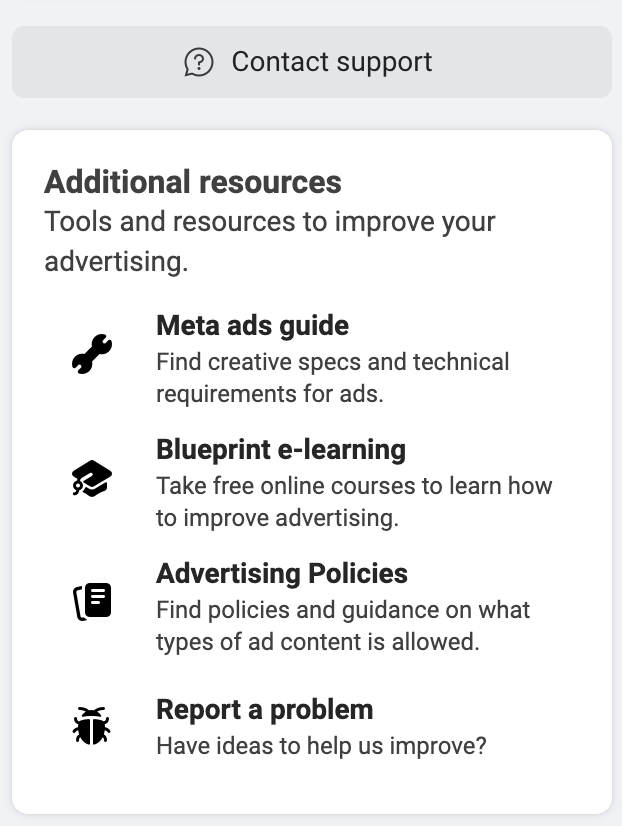Viewport: 622px width, 826px height.
Task: Select Report a problem title
Action: (265, 709)
